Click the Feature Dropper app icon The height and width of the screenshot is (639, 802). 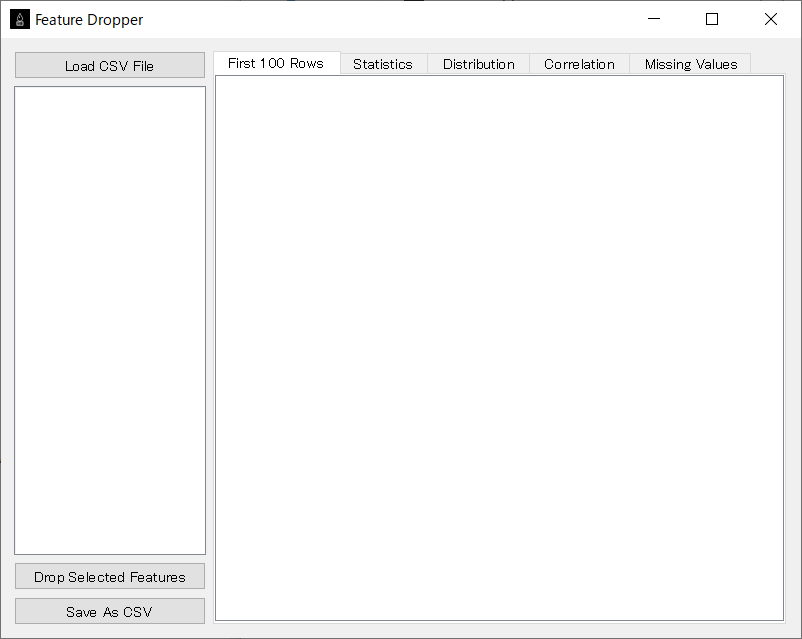click(x=20, y=19)
